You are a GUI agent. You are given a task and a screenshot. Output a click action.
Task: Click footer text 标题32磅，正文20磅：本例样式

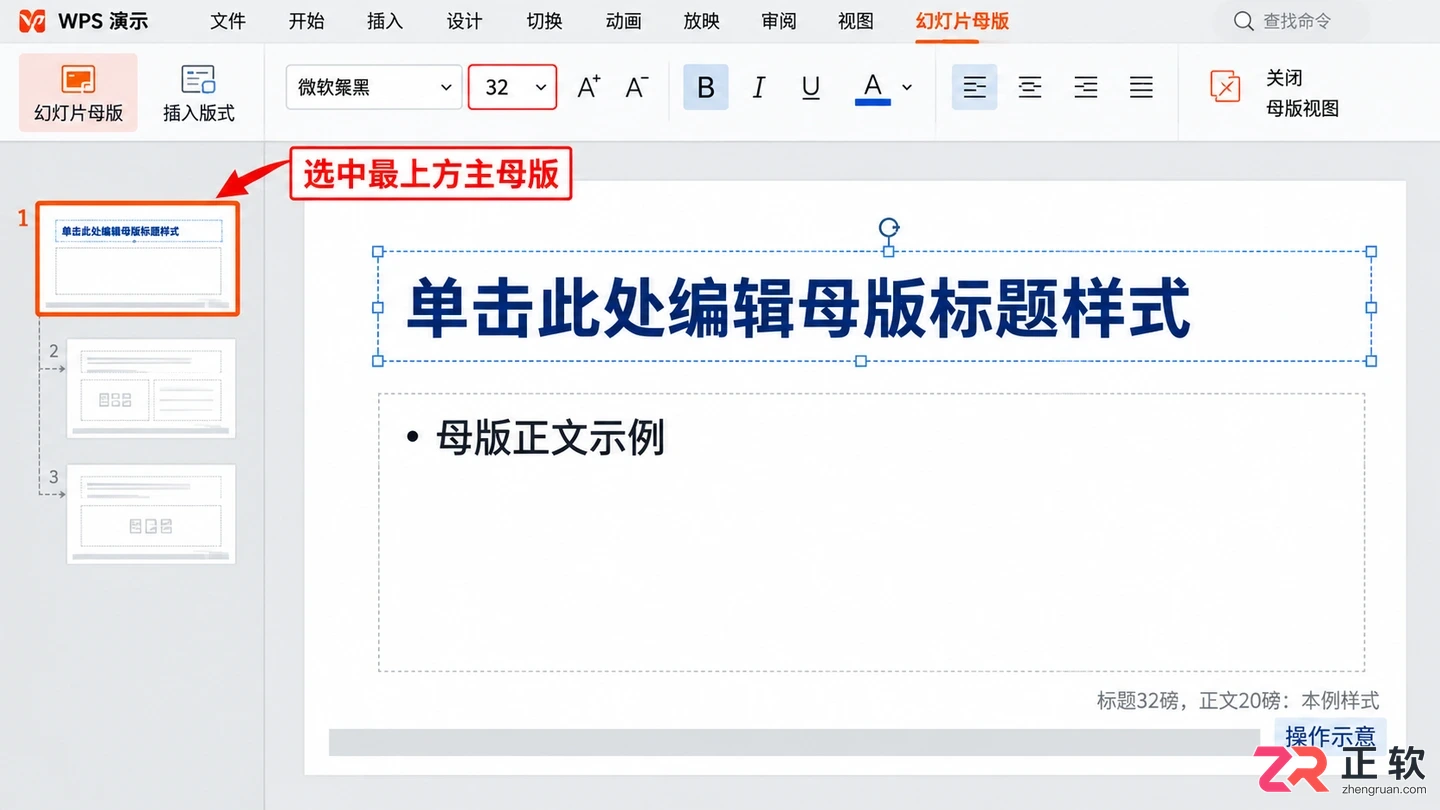(x=1238, y=700)
